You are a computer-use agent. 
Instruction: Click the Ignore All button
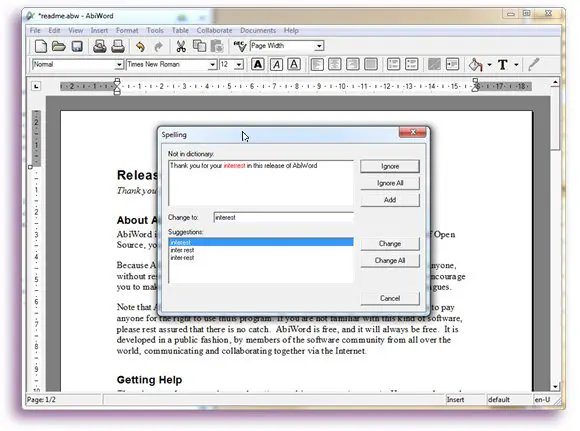[x=390, y=183]
